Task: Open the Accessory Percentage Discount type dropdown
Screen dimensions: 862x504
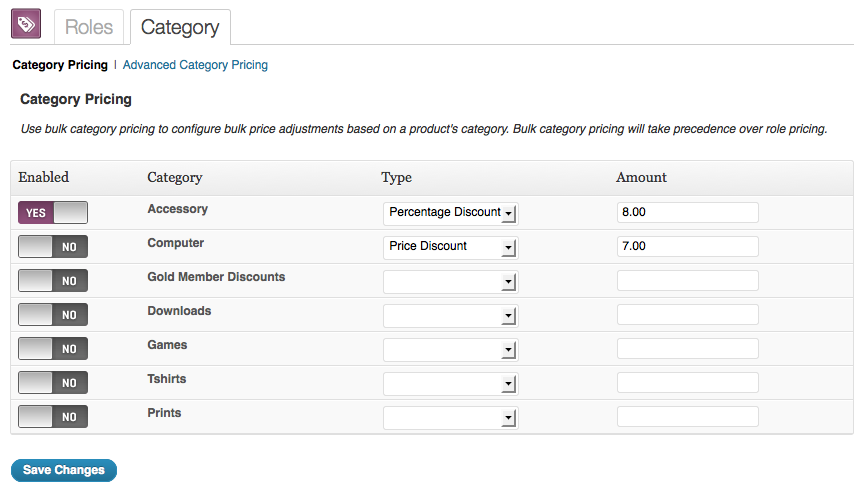Action: 451,213
